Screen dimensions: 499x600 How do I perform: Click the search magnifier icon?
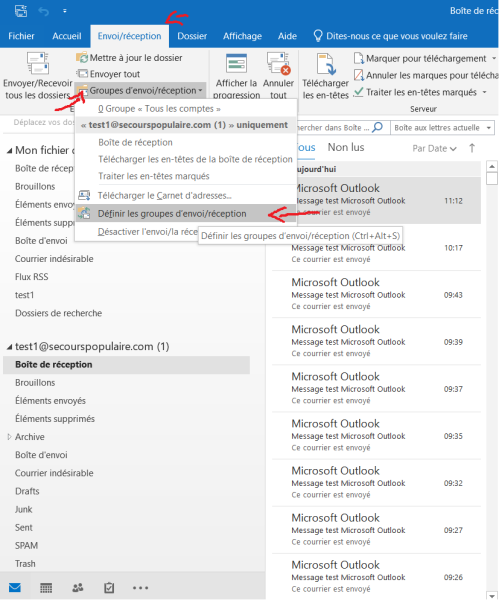[x=377, y=127]
